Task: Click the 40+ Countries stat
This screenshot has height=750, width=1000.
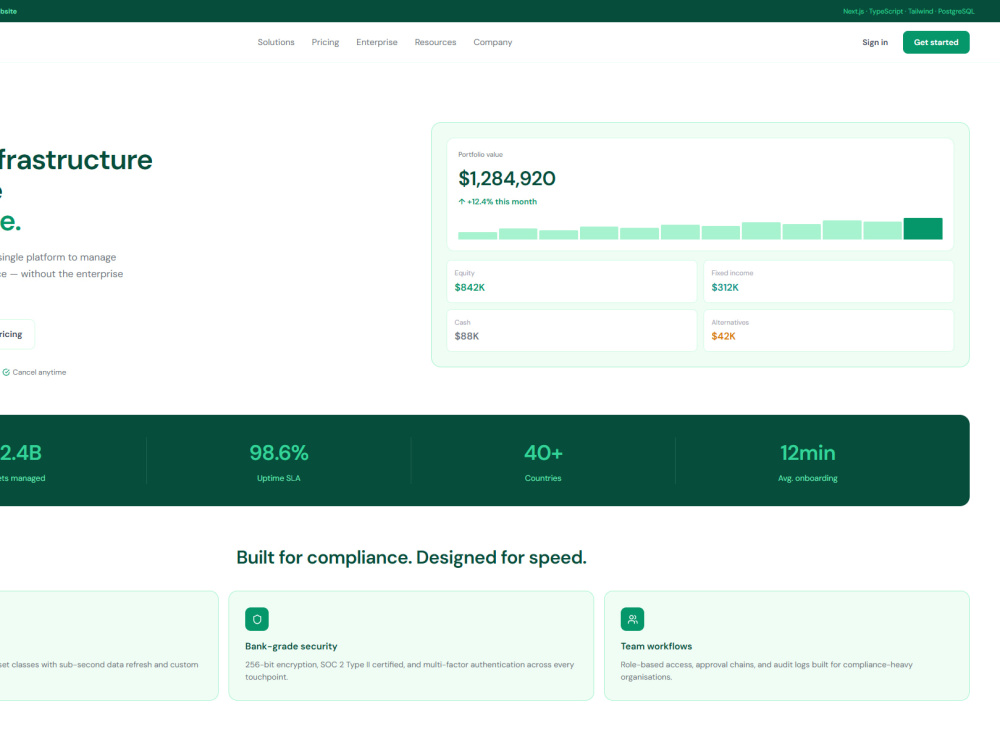Action: click(543, 461)
